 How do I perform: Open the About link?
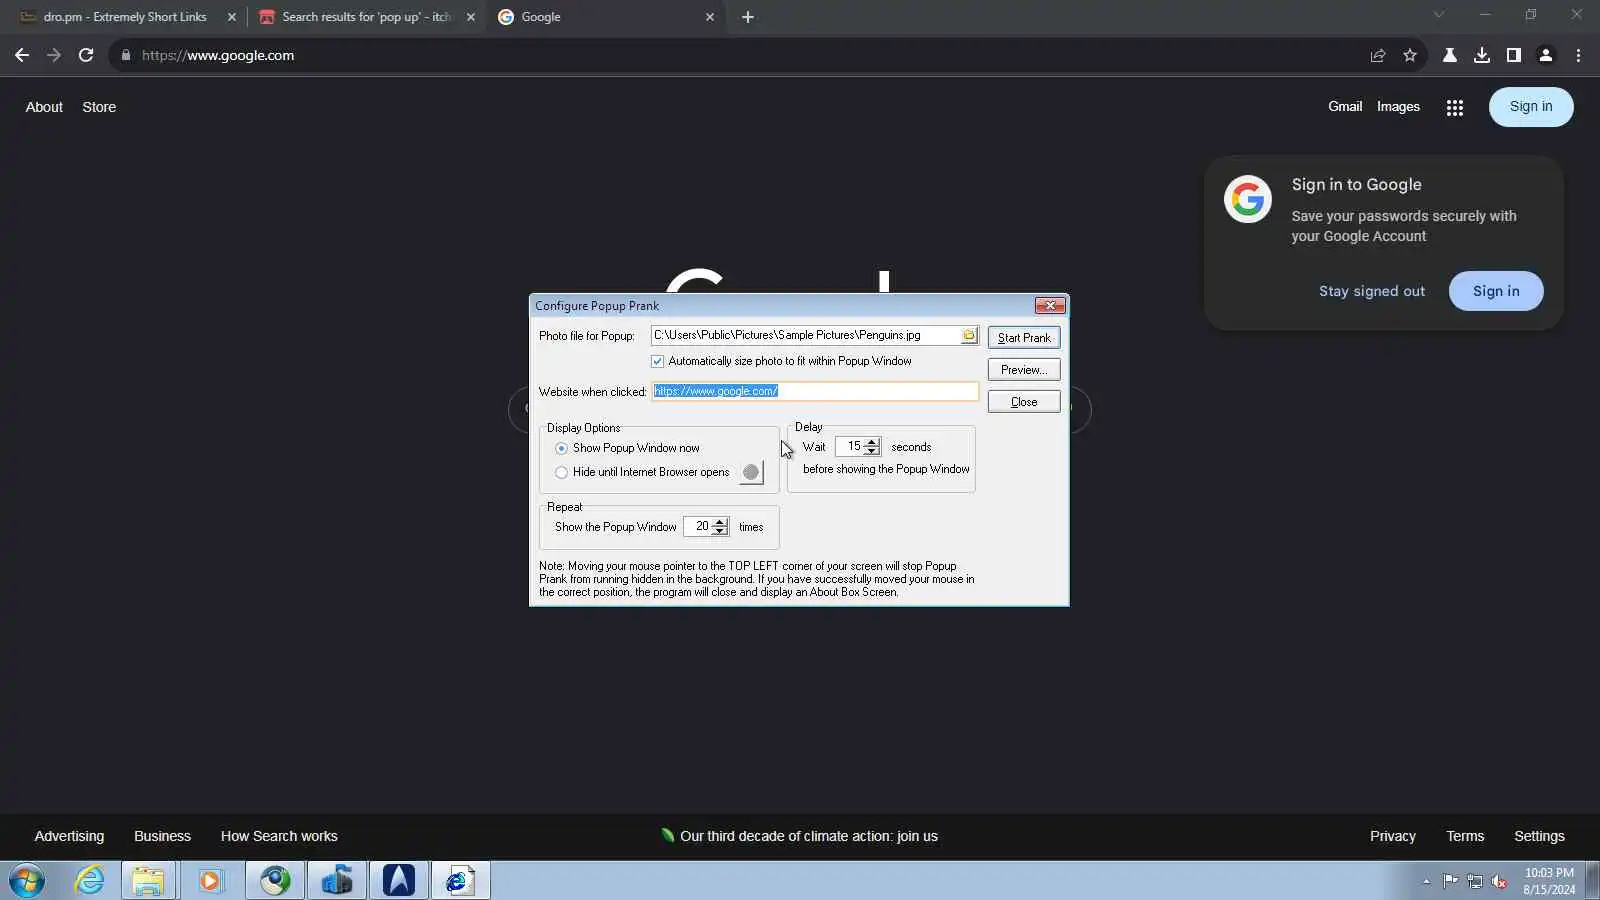pyautogui.click(x=44, y=107)
